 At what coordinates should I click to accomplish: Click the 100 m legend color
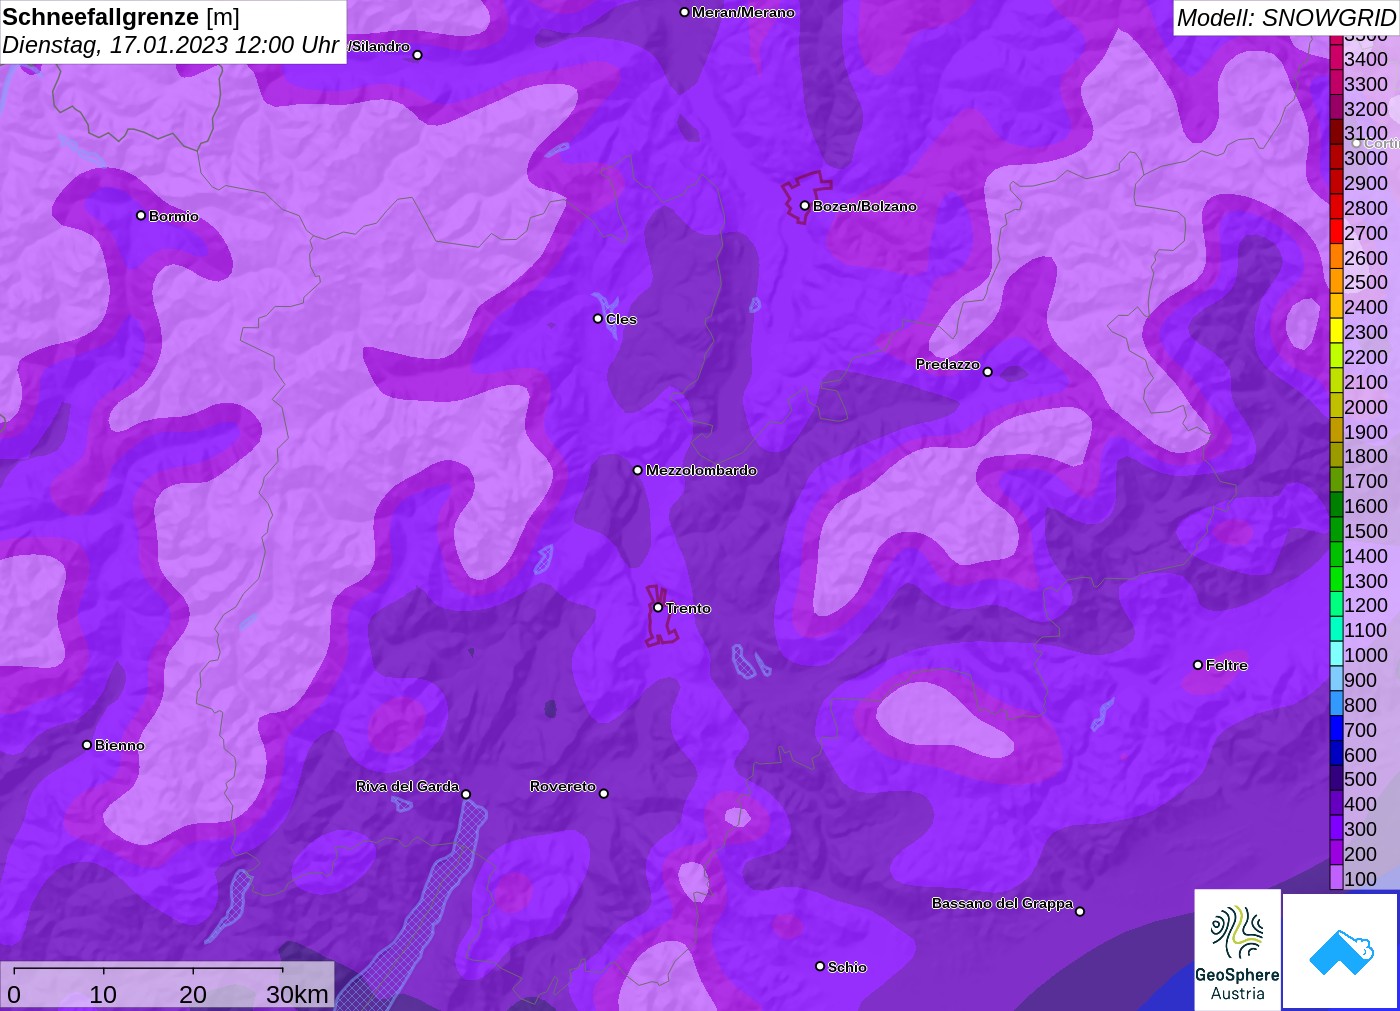[1336, 878]
